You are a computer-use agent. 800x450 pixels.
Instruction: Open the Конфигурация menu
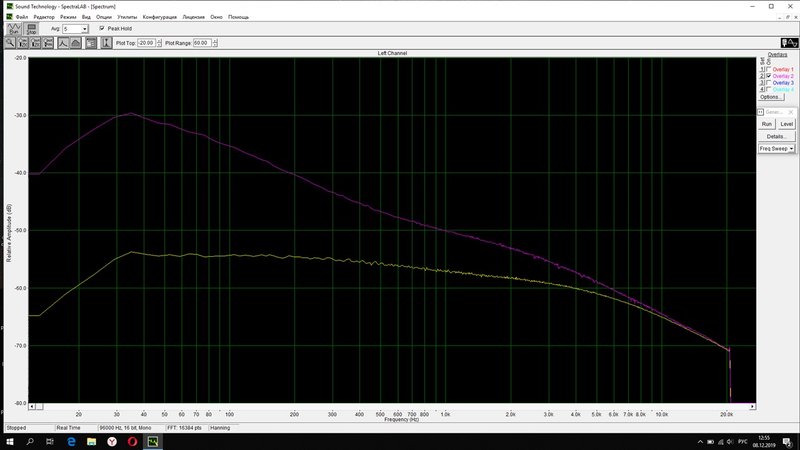[160, 17]
